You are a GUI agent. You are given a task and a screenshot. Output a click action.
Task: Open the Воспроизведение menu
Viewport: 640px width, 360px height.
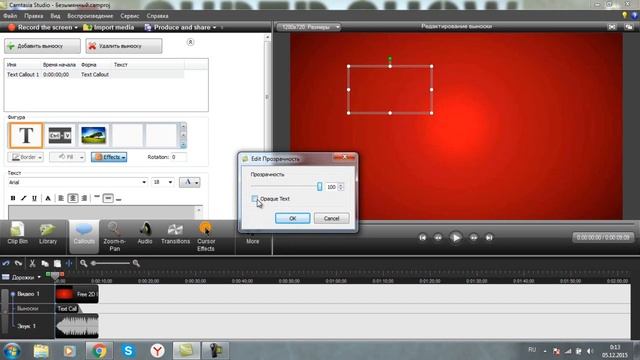[x=90, y=16]
